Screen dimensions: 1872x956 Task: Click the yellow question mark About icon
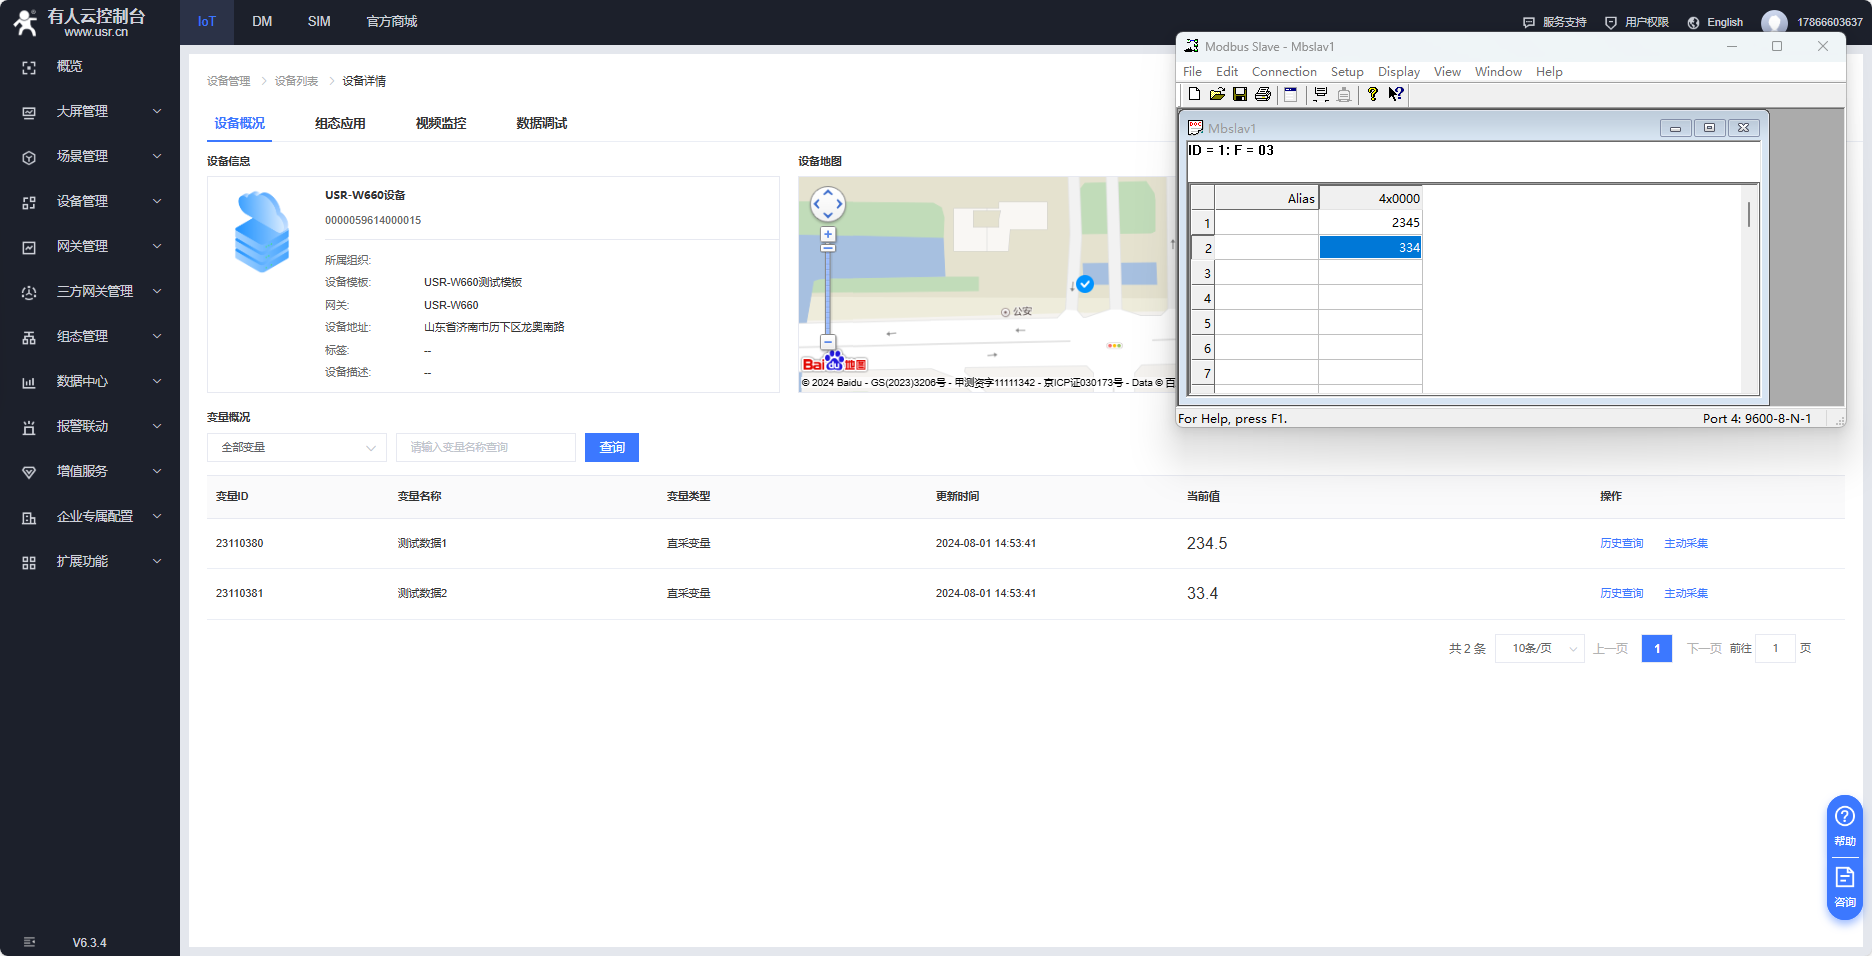pos(1373,94)
